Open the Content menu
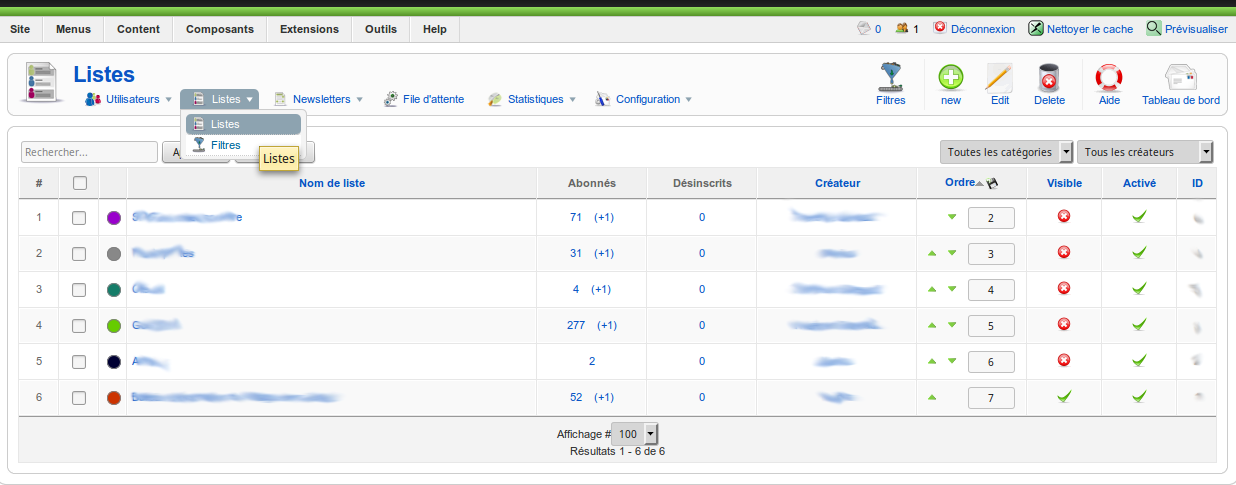Image resolution: width=1236 pixels, height=485 pixels. point(138,29)
